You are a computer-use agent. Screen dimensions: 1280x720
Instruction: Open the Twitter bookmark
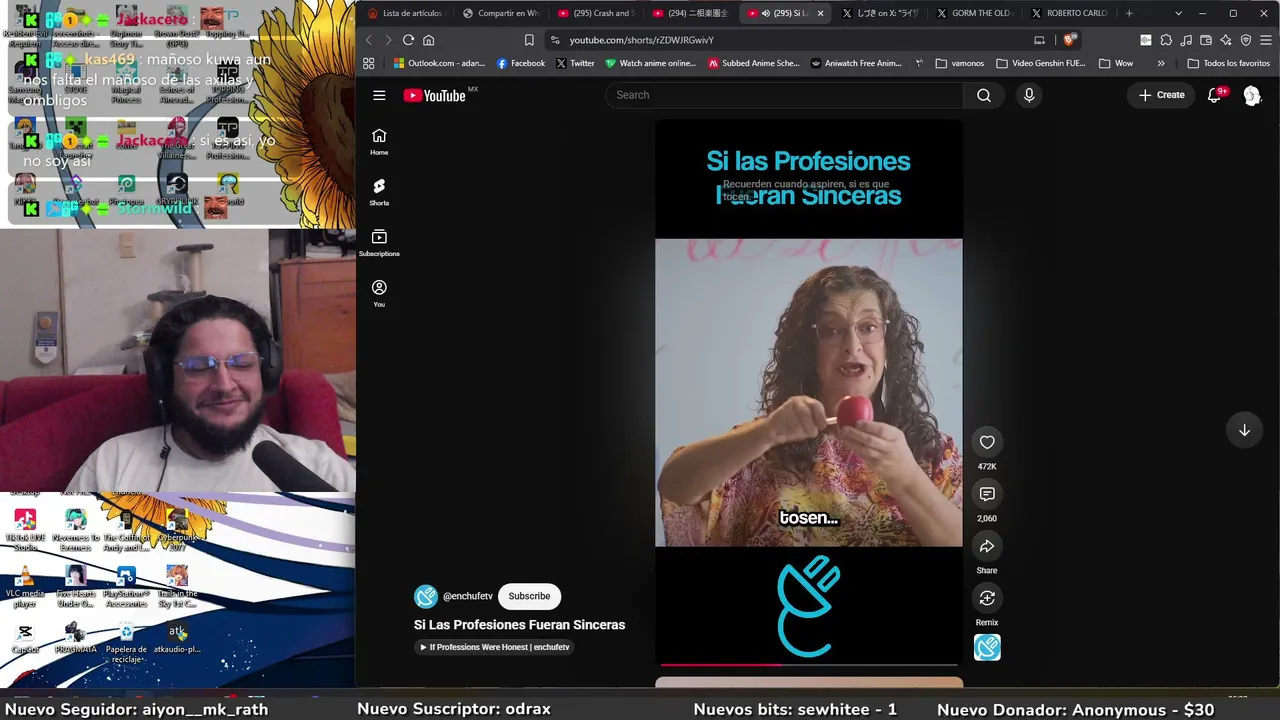click(575, 63)
